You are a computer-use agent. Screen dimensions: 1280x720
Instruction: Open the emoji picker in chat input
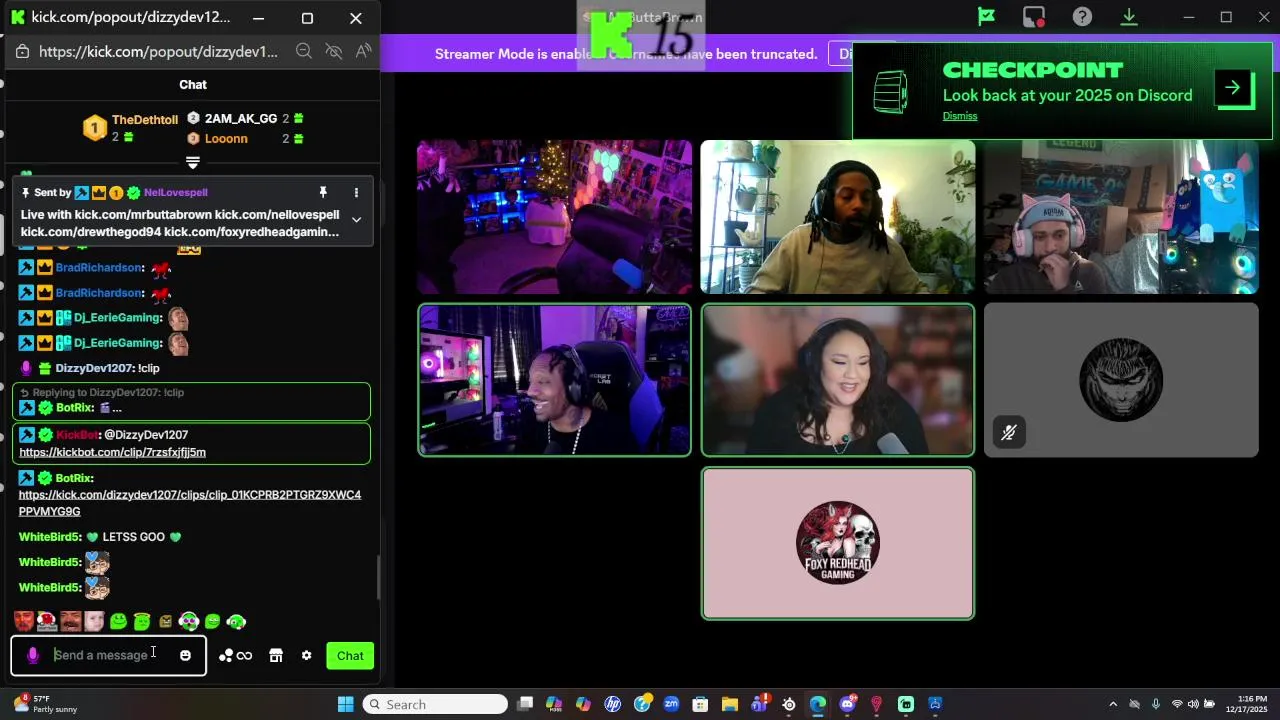(x=185, y=656)
